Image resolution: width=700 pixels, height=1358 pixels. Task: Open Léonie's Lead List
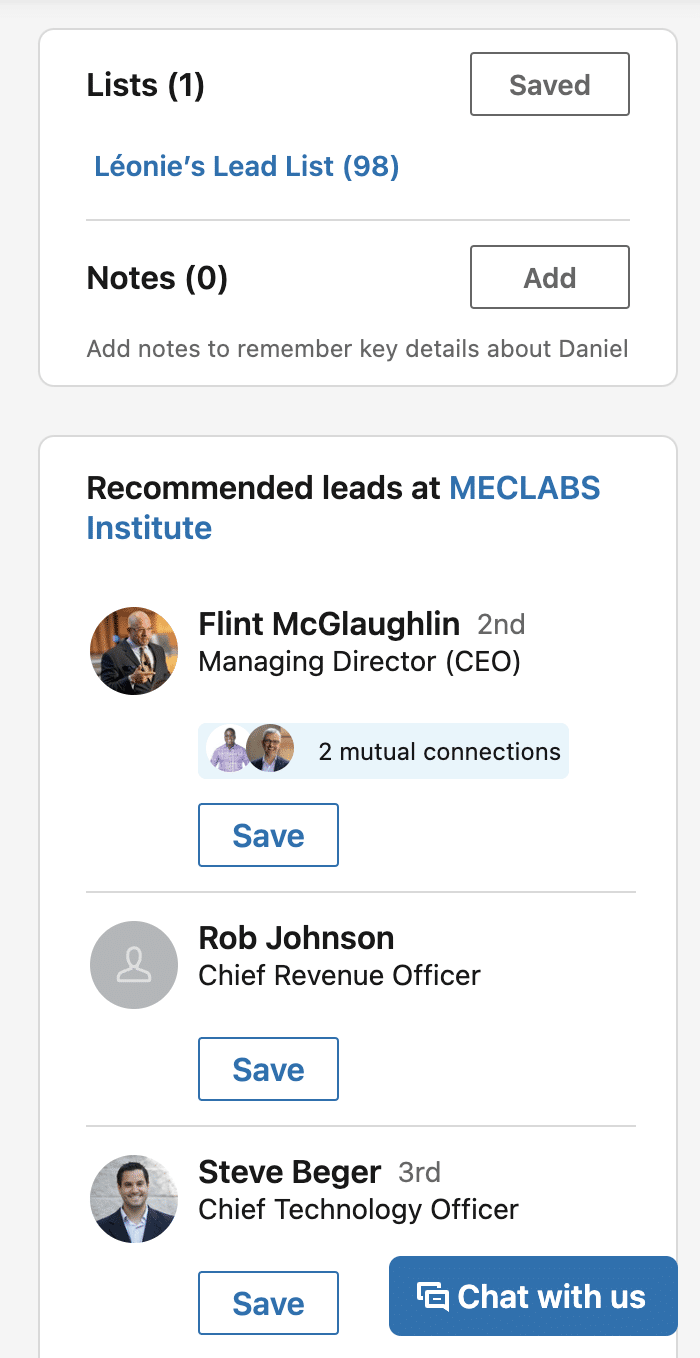point(245,166)
